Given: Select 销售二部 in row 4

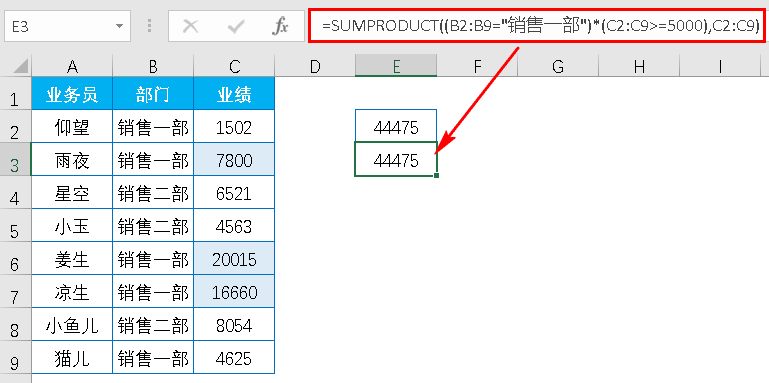Looking at the screenshot, I should coord(153,192).
